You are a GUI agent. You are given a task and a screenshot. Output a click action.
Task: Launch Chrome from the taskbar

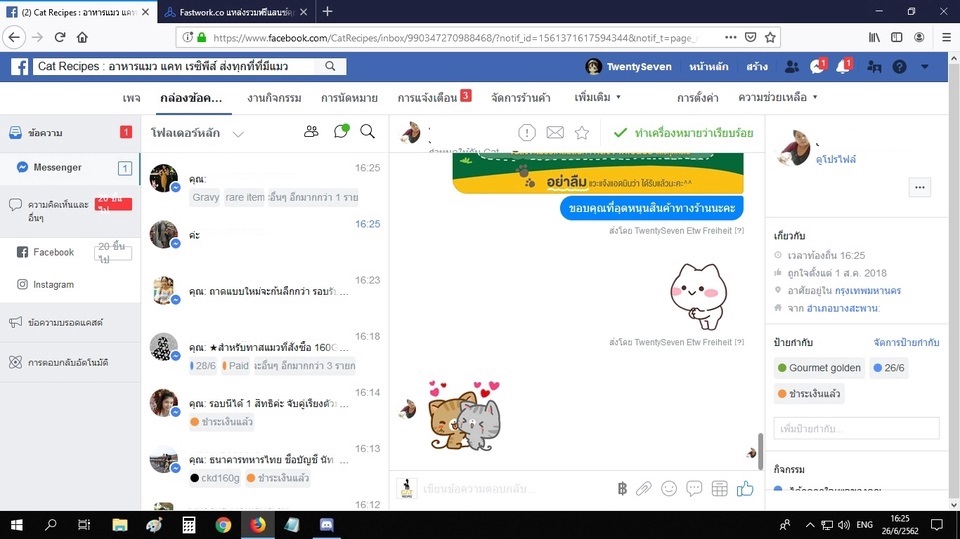223,525
